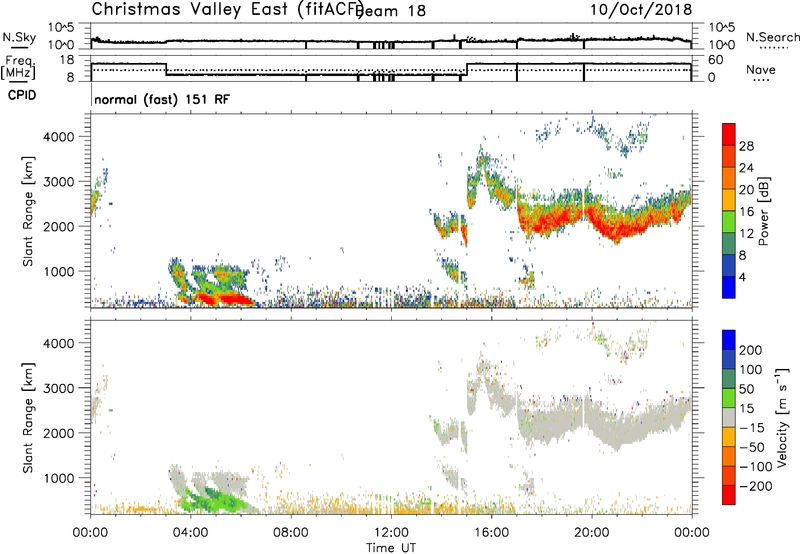Click the 'CPID' row label
The height and width of the screenshot is (554, 800).
[22, 95]
